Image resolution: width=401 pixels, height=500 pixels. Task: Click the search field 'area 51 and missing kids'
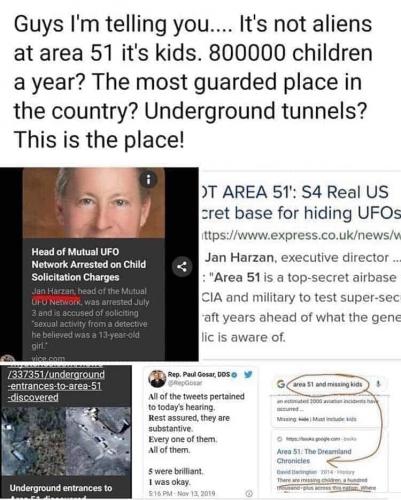coord(328,384)
